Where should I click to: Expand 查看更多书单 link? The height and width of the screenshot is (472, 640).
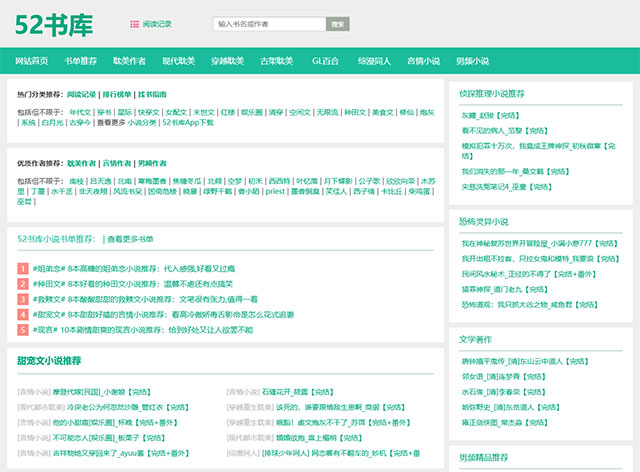pos(131,239)
